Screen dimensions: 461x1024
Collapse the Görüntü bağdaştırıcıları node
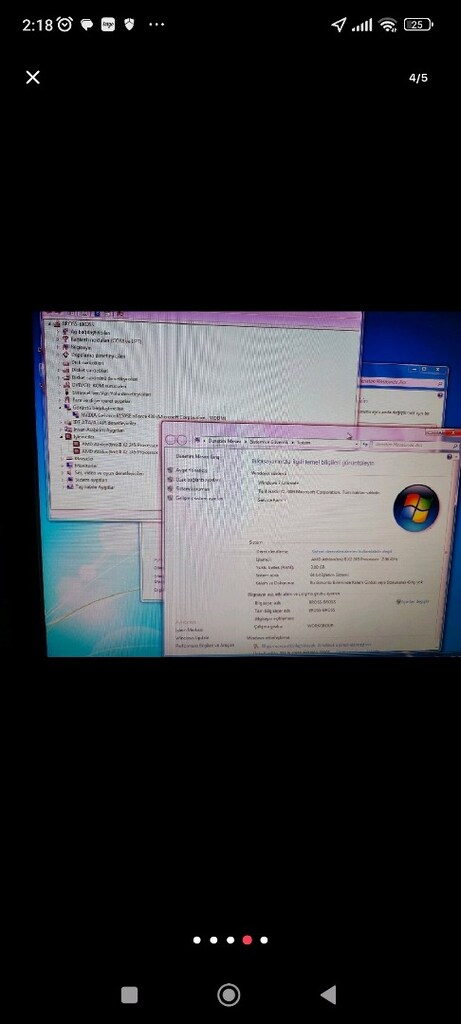tap(61, 408)
